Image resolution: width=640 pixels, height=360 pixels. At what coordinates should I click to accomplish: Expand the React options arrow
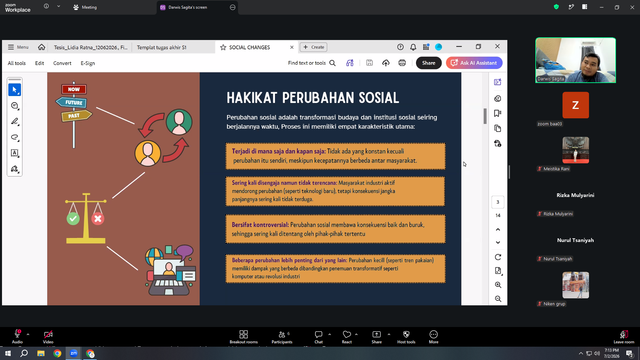(356, 334)
